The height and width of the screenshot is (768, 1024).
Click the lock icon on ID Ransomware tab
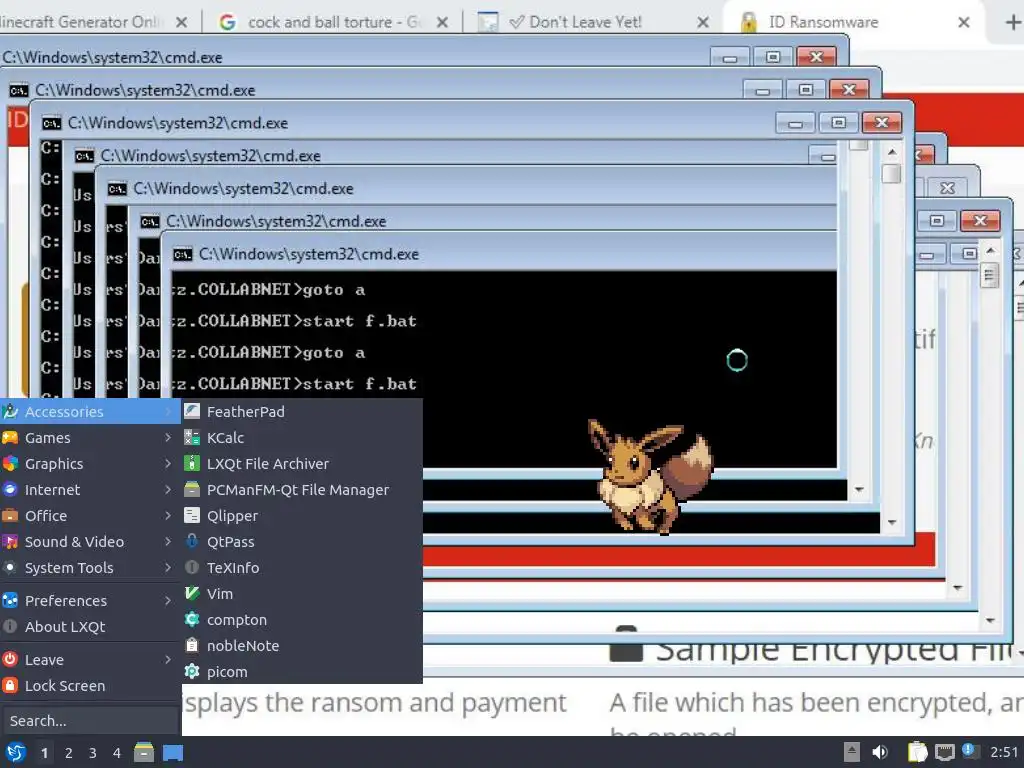click(749, 22)
